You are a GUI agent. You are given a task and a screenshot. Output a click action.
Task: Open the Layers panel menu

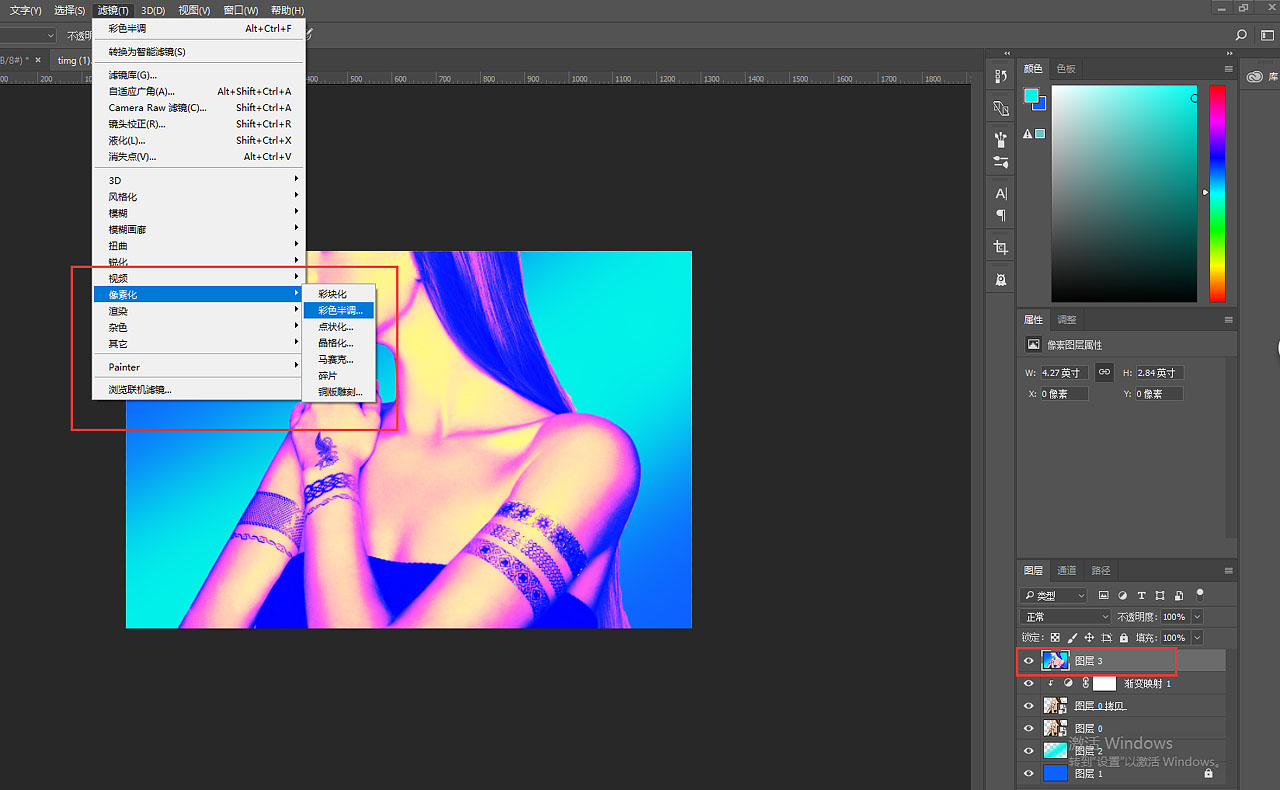(1228, 570)
